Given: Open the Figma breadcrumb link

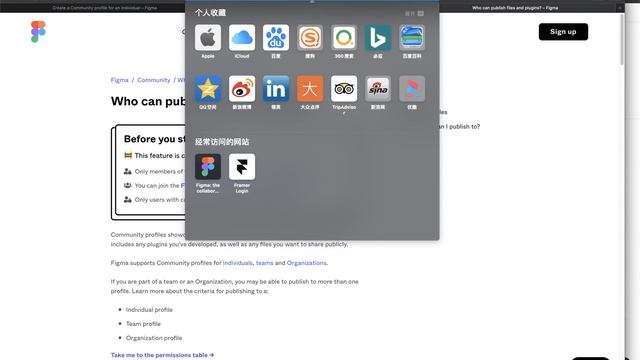Looking at the screenshot, I should (119, 80).
